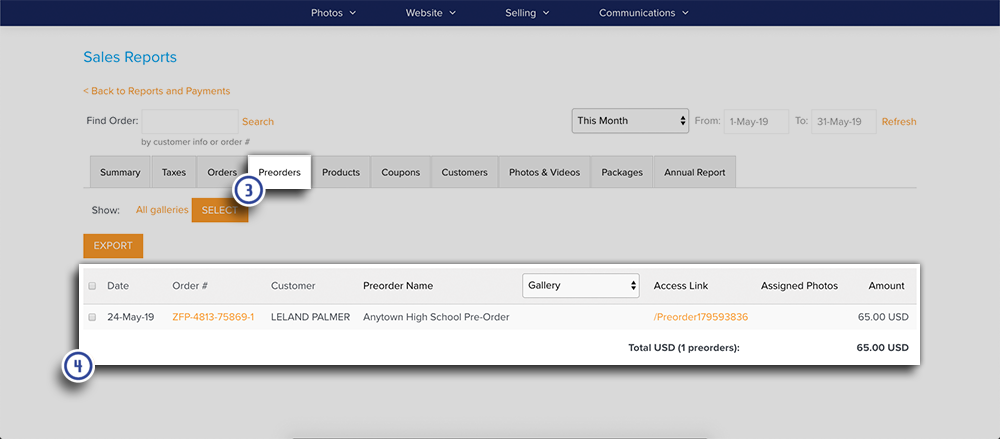Switch to the Photos & Videos tab
The image size is (1000, 439).
coord(545,172)
